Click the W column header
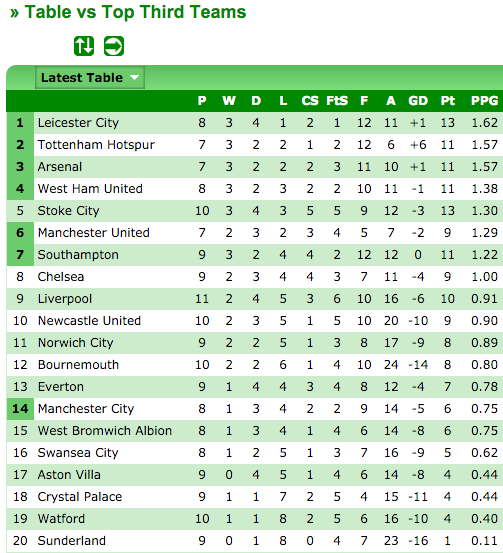The height and width of the screenshot is (553, 503). point(229,101)
